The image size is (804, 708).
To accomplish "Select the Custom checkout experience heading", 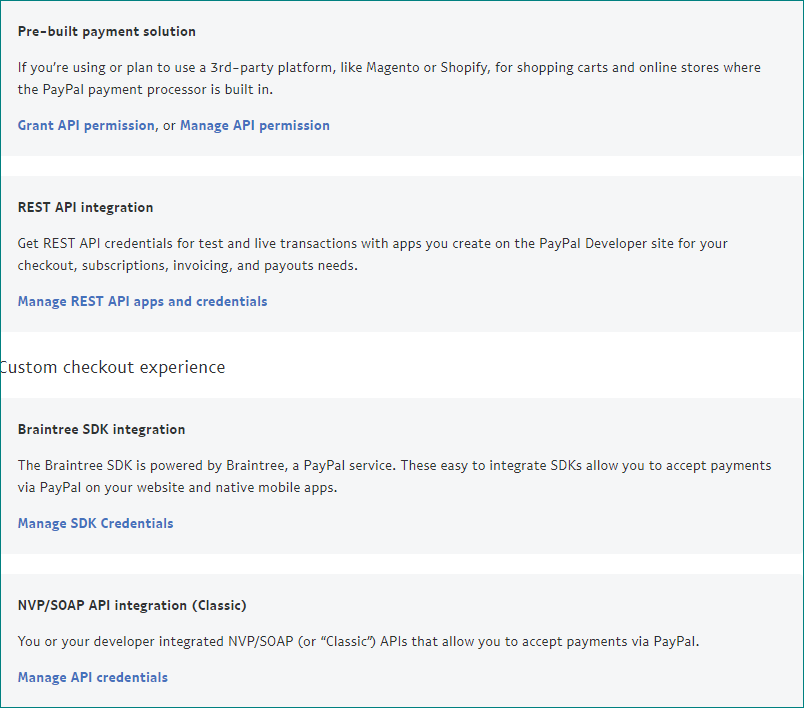I will tap(113, 368).
